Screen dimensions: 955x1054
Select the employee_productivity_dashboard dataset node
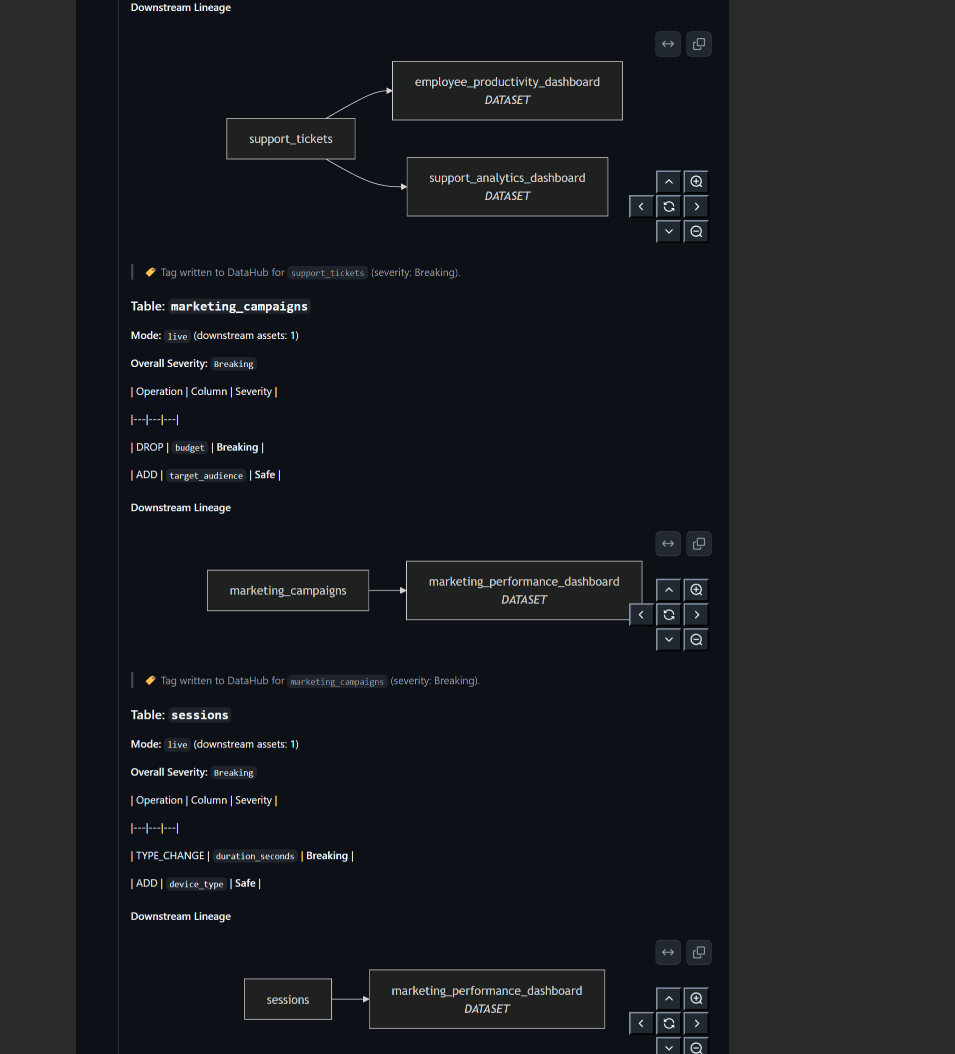(x=507, y=91)
